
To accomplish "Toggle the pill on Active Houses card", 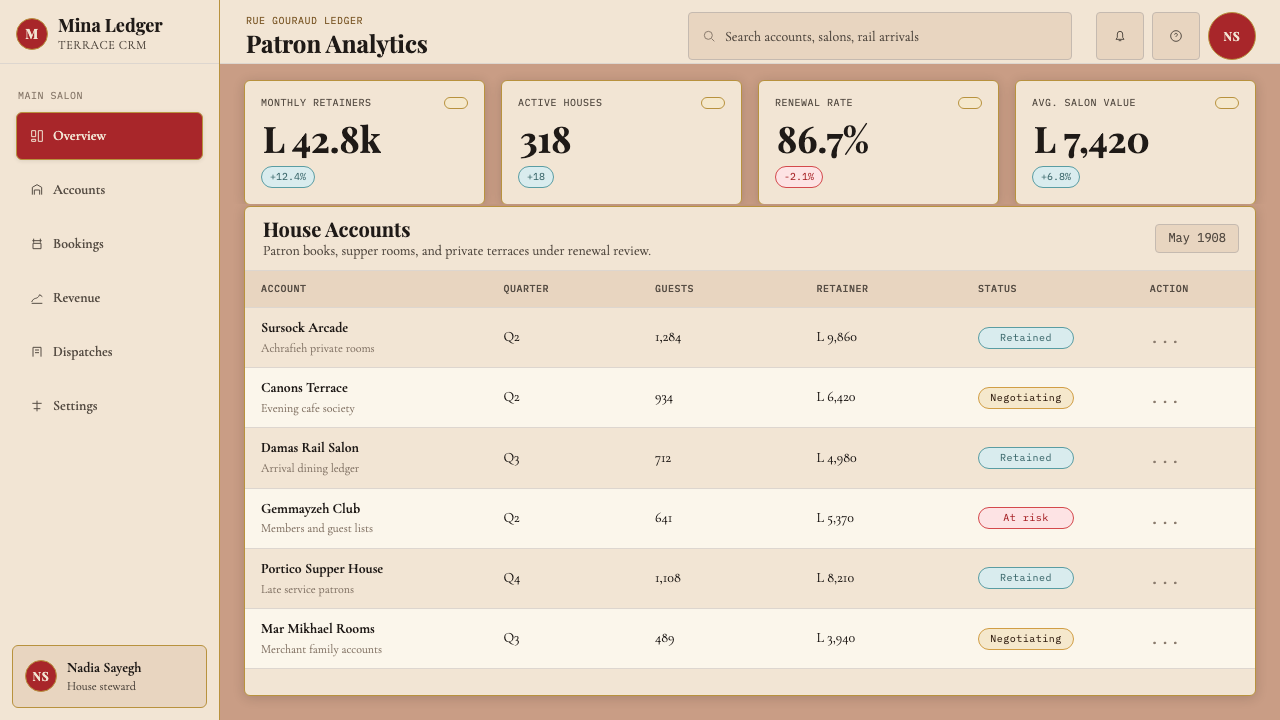I will (x=713, y=103).
